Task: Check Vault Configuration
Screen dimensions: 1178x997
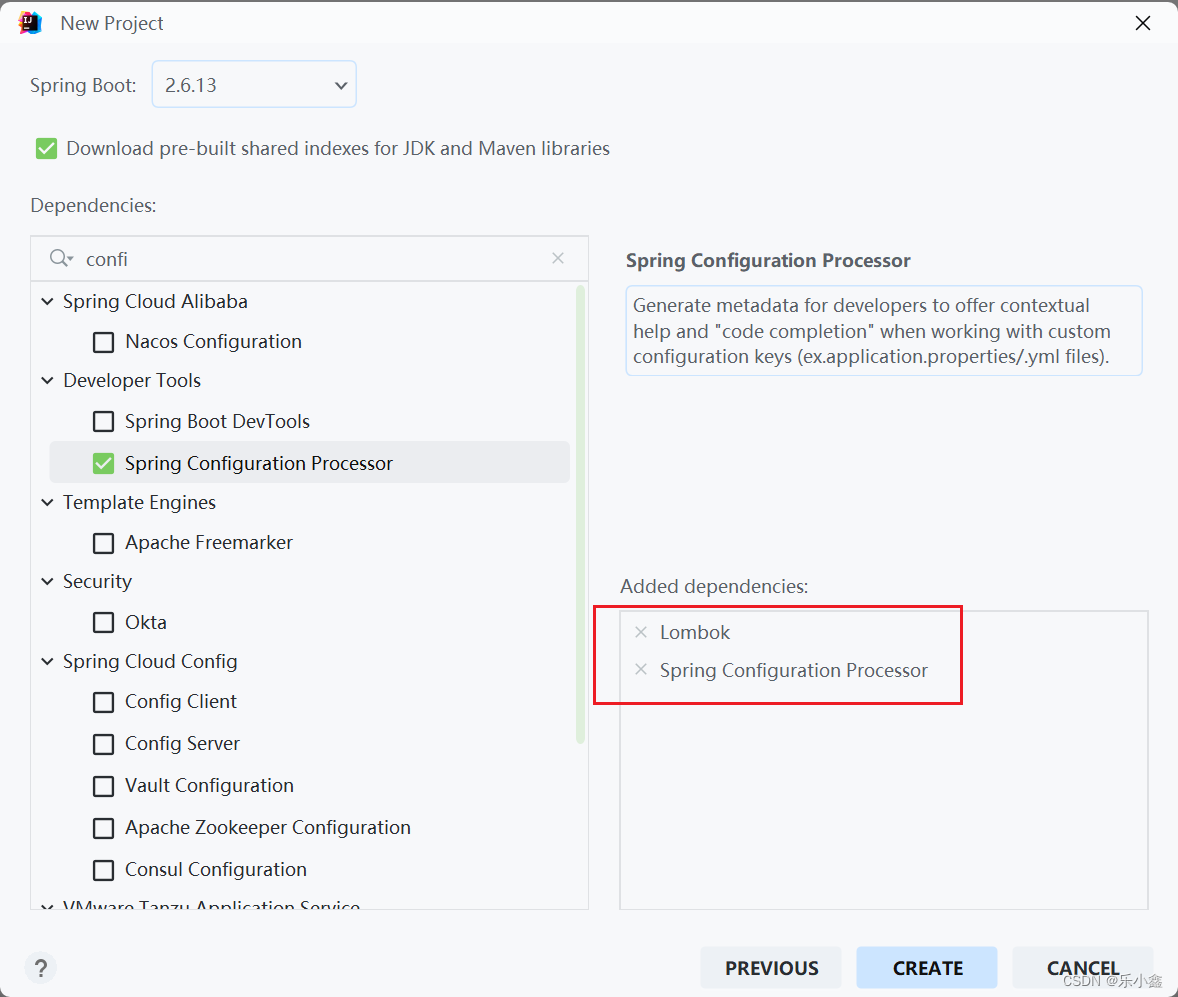Action: (104, 787)
